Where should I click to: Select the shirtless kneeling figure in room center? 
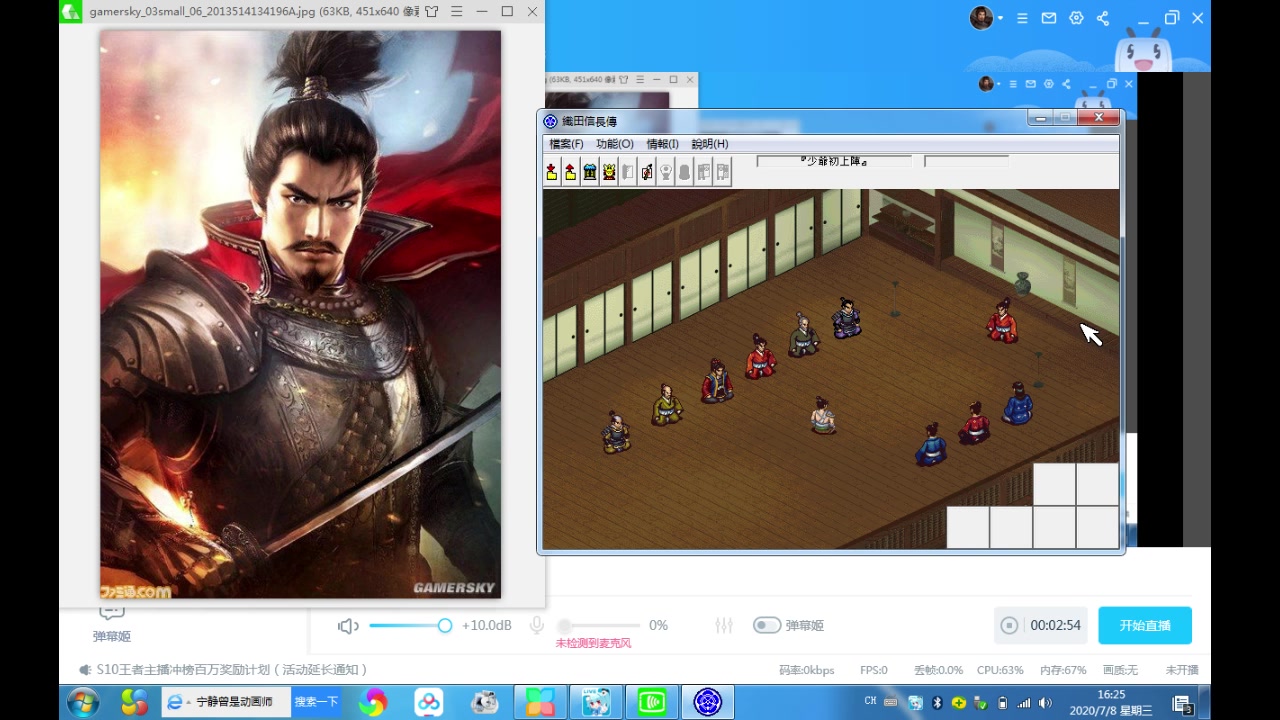822,415
